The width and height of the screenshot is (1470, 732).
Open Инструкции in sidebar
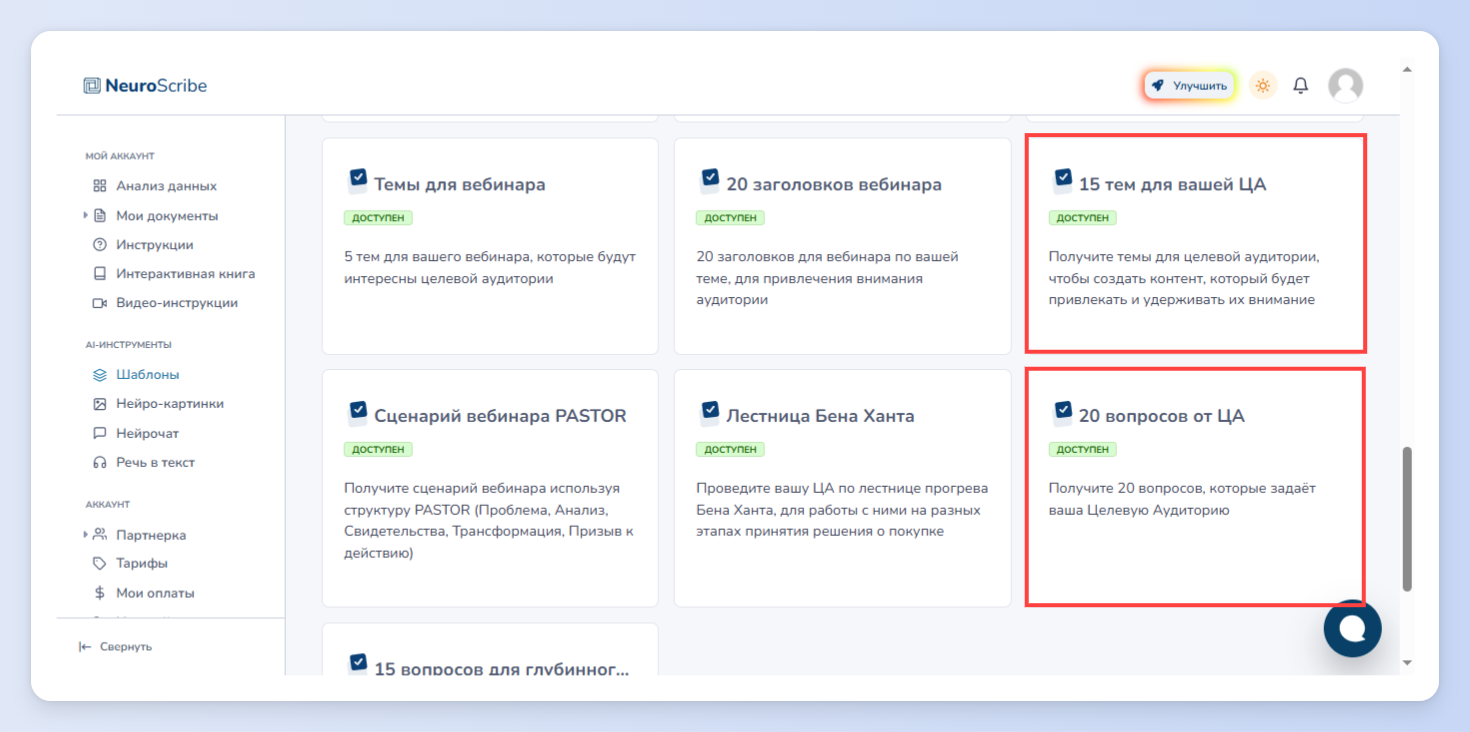pyautogui.click(x=155, y=245)
